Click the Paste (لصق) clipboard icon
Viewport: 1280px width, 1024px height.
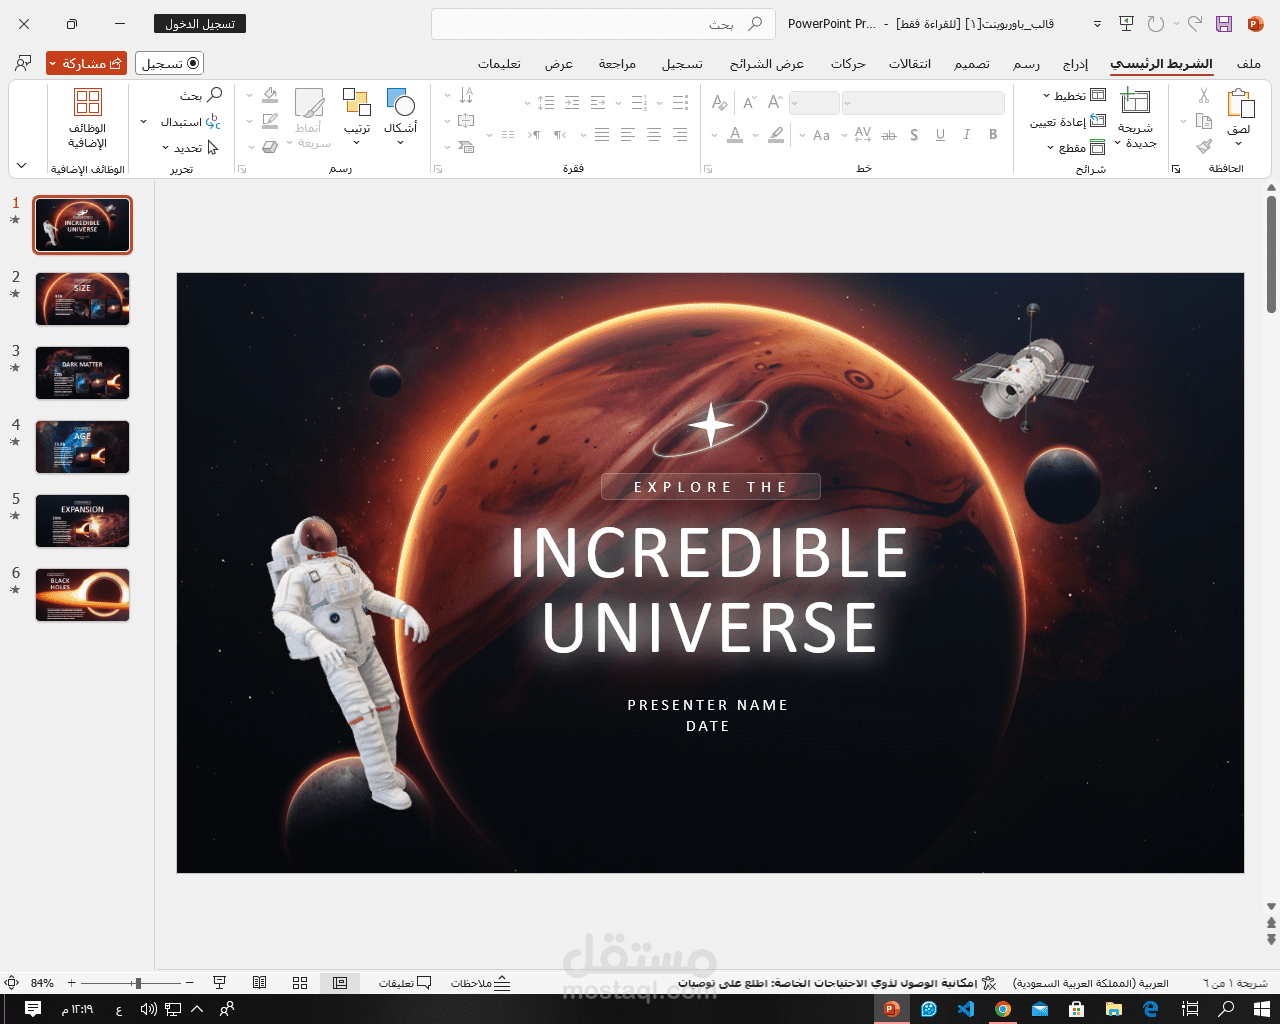click(x=1240, y=103)
